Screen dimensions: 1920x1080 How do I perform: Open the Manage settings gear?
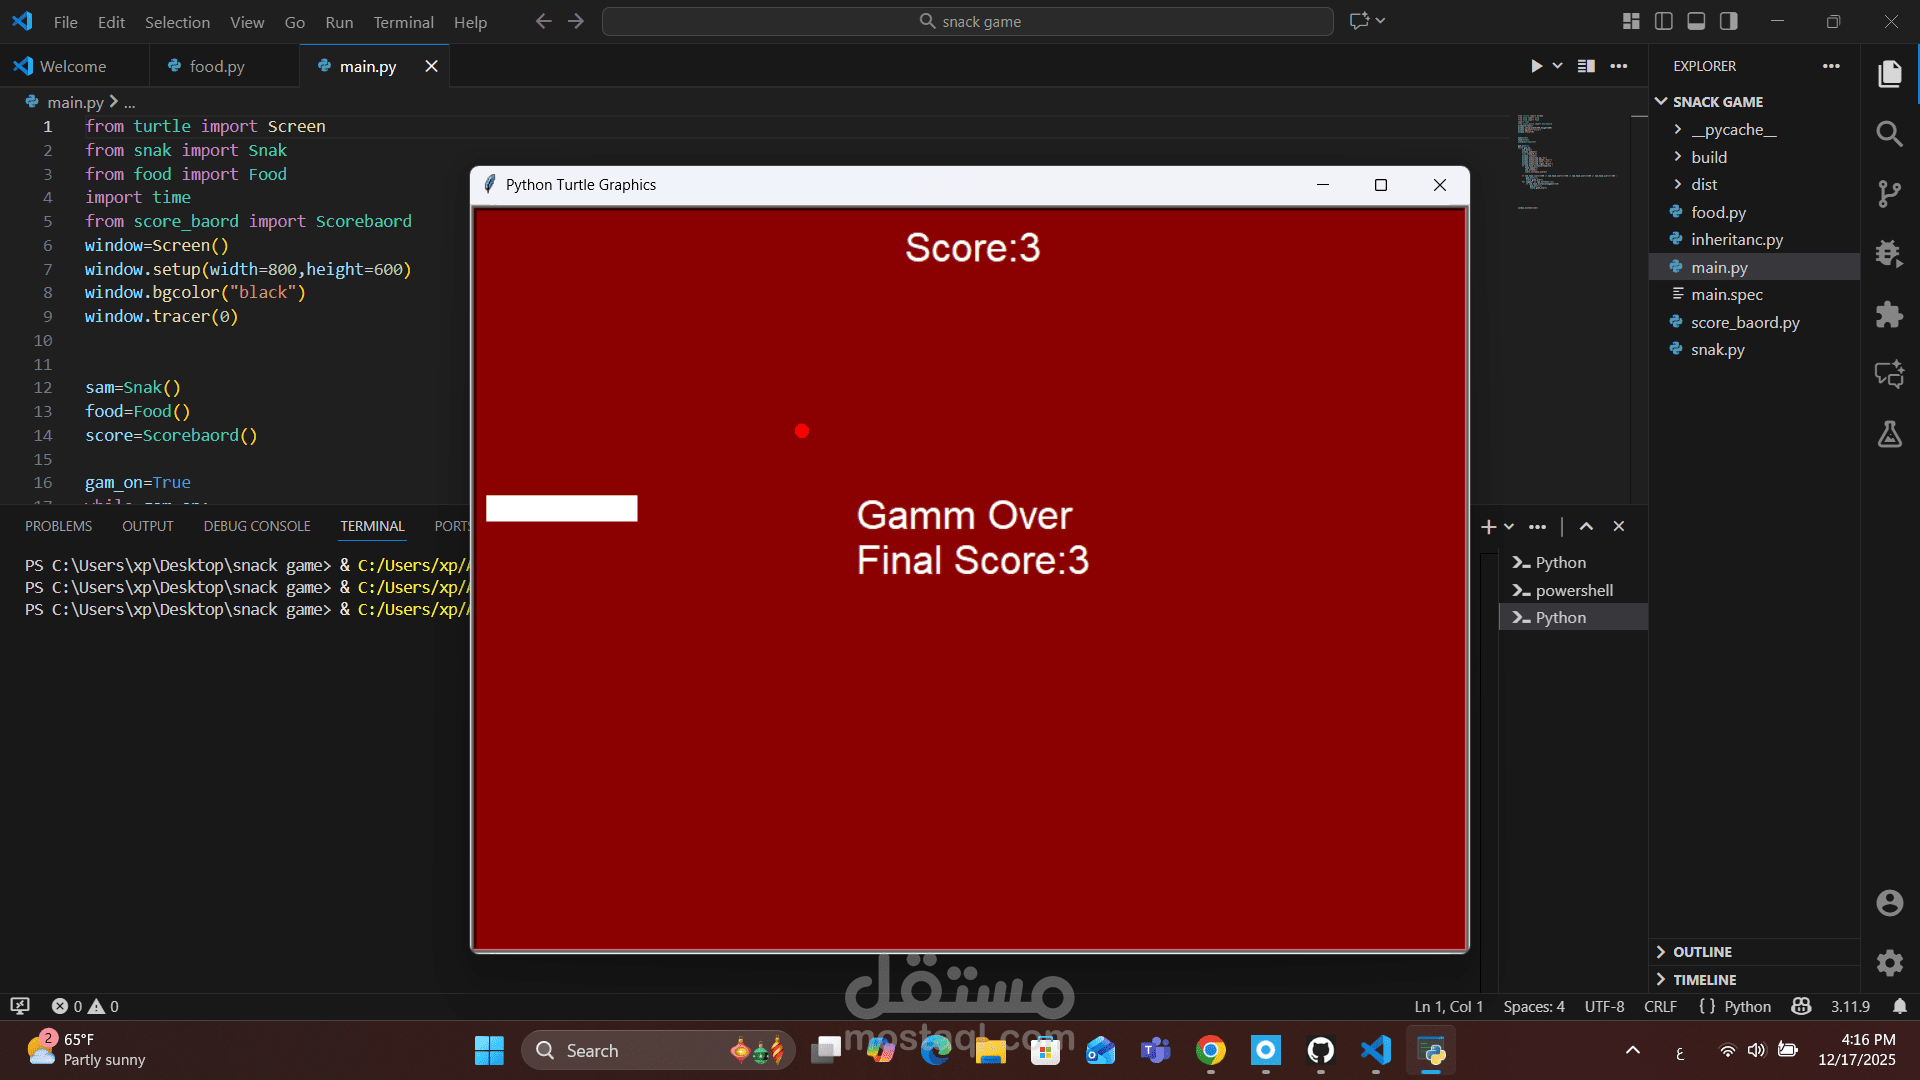[x=1889, y=963]
